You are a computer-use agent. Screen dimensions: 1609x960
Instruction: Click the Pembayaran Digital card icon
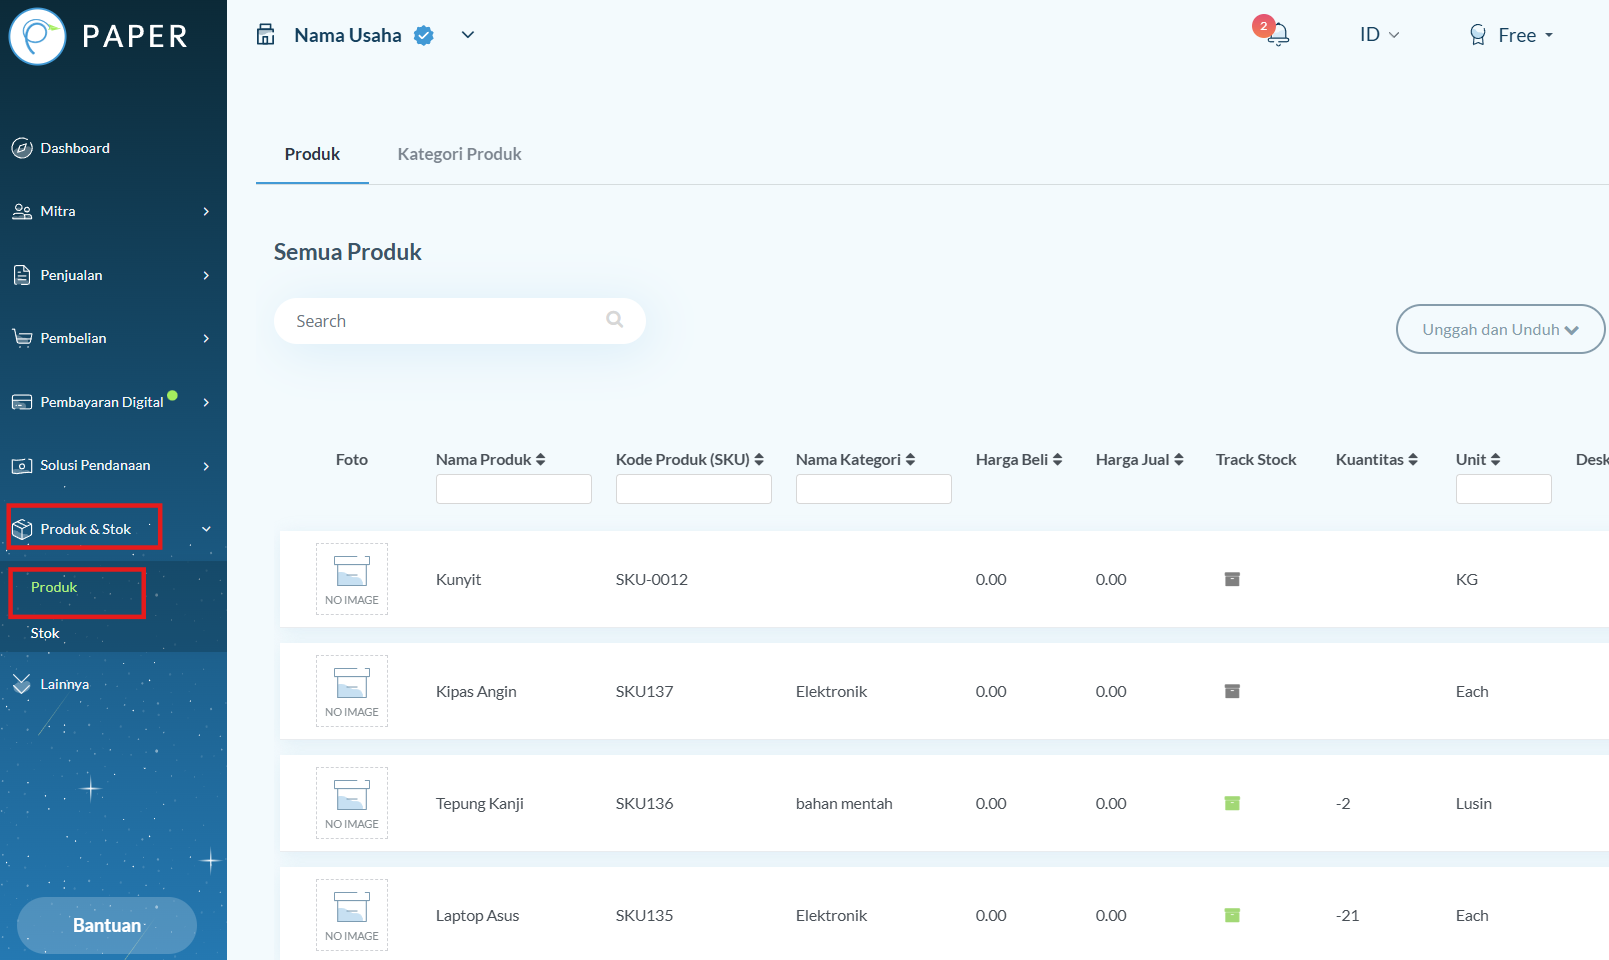pyautogui.click(x=22, y=402)
